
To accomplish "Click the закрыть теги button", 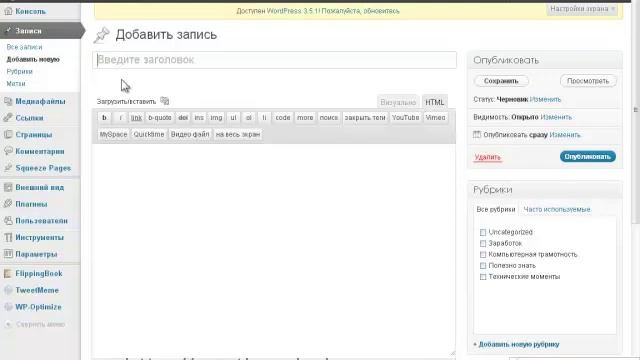I will pyautogui.click(x=365, y=118).
